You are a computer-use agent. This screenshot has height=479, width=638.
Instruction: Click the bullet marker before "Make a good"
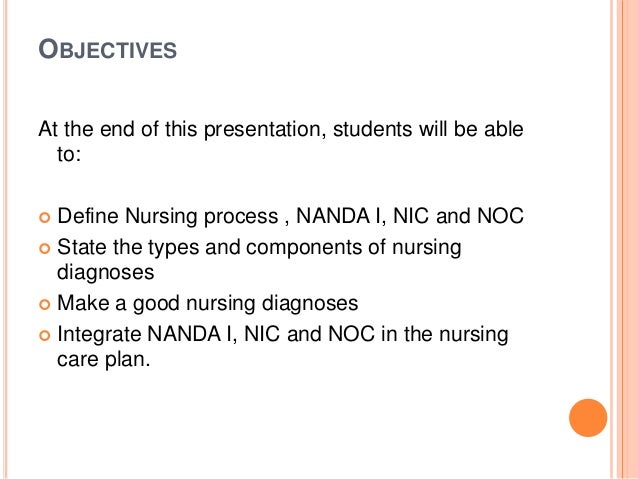43,303
